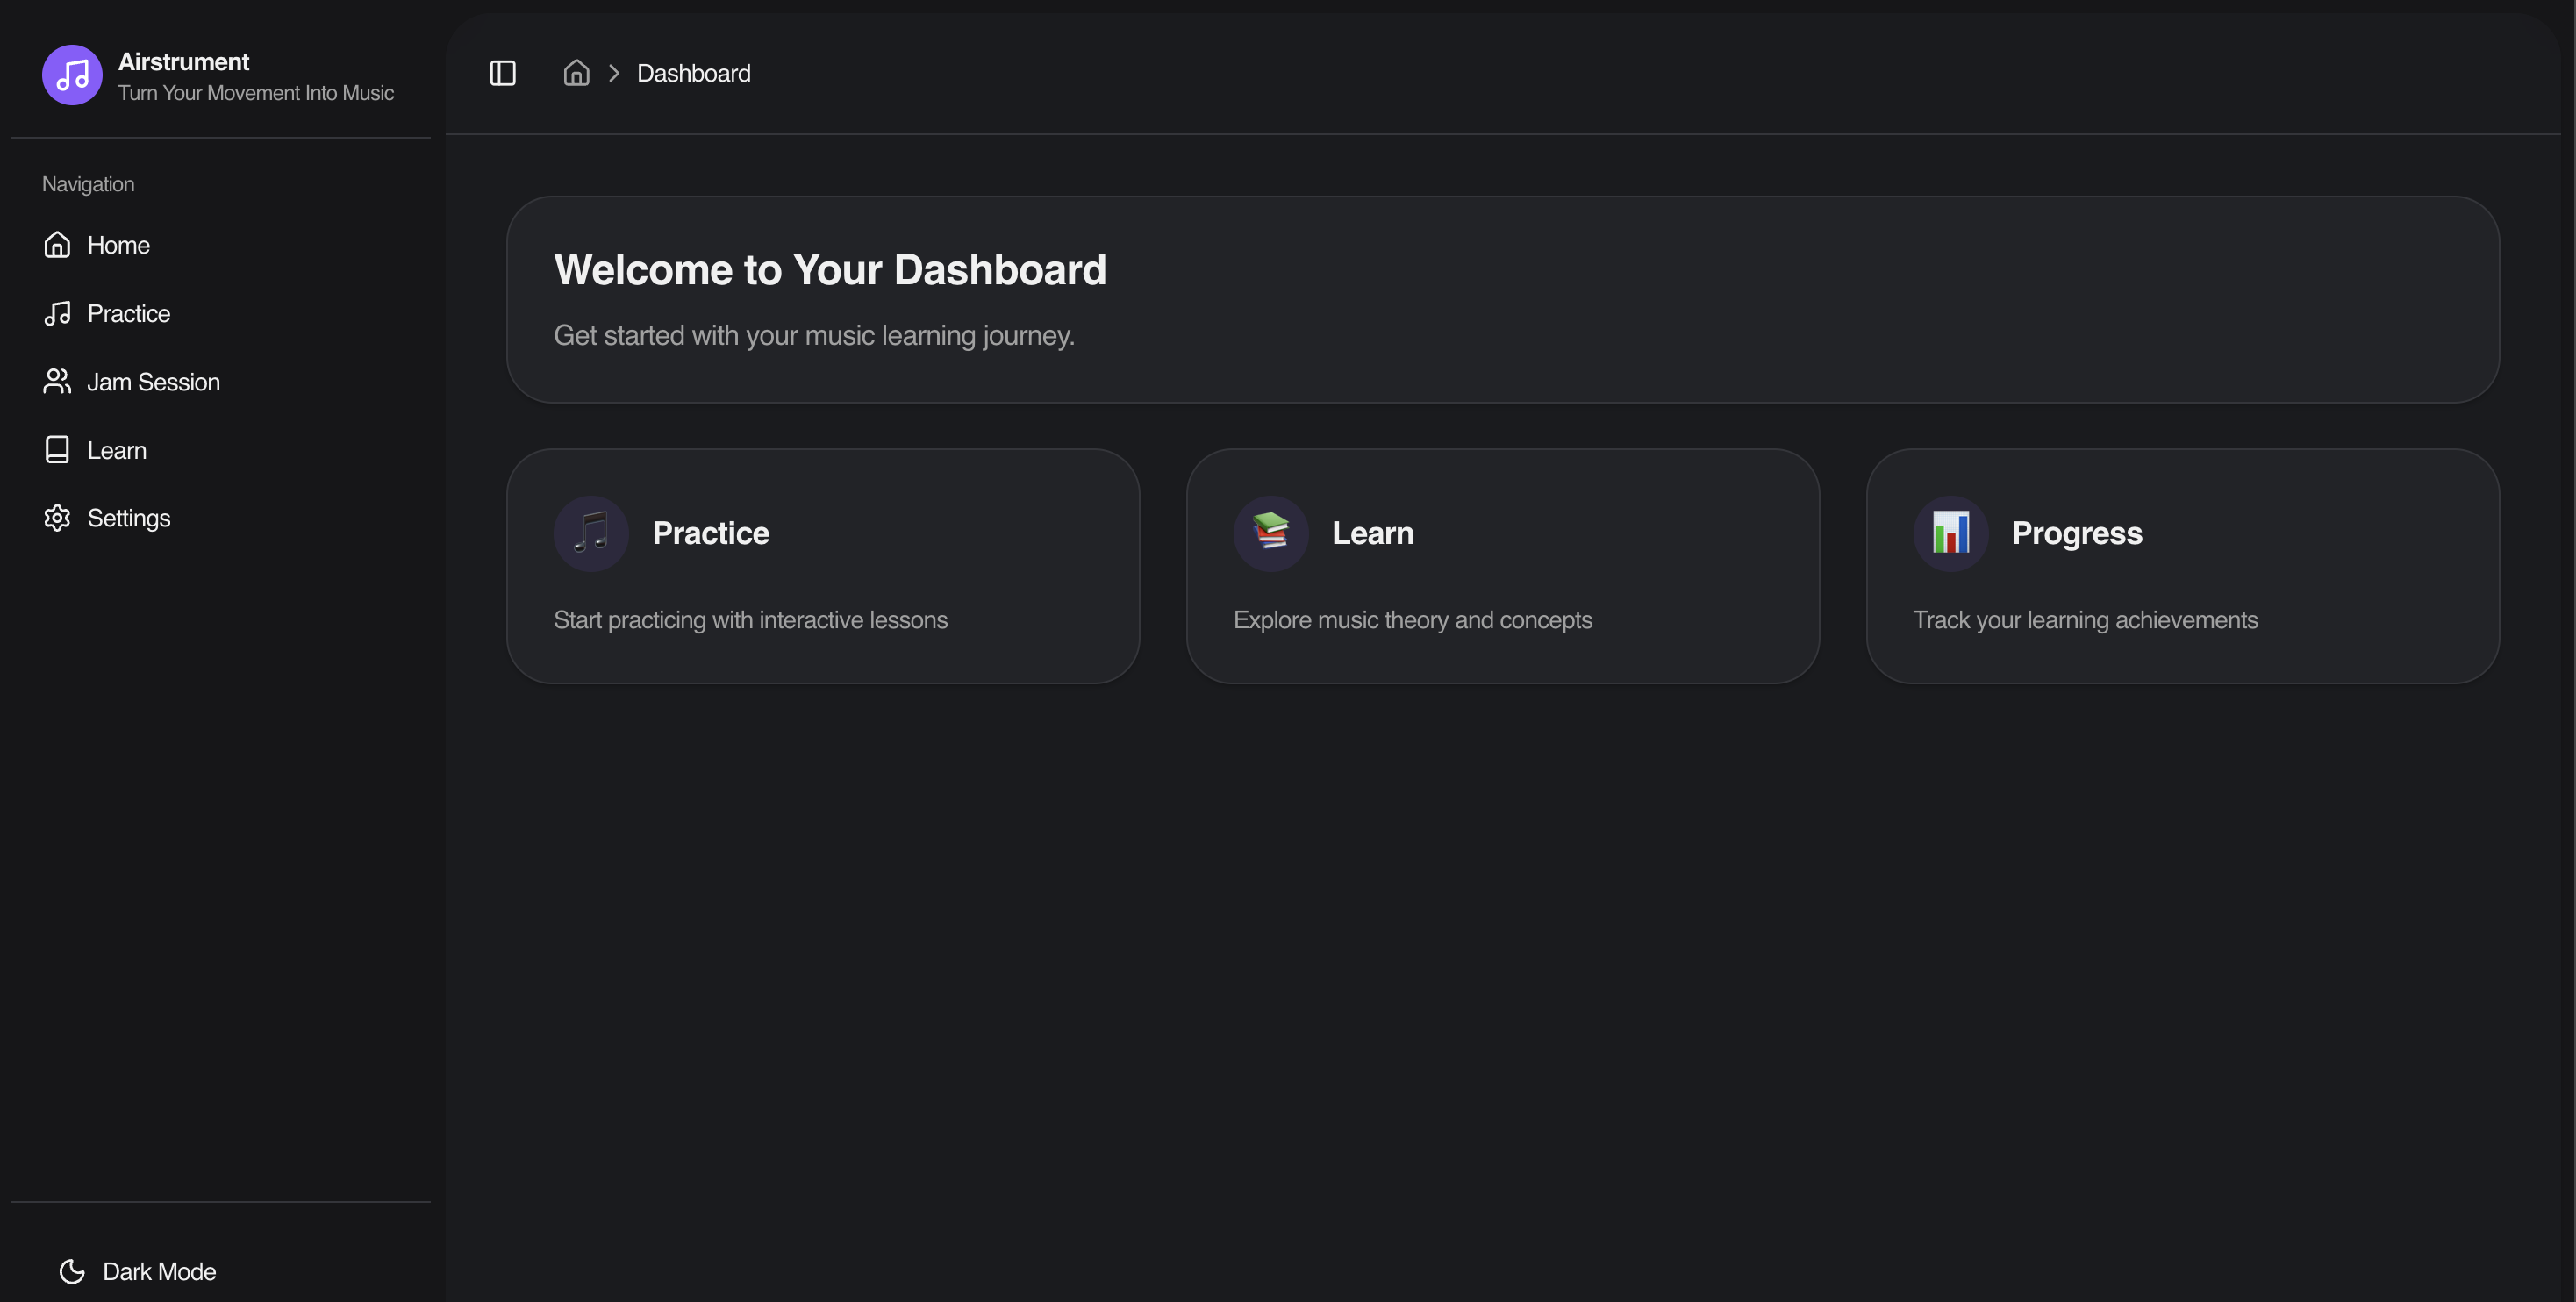The width and height of the screenshot is (2576, 1302).
Task: Click the home breadcrumb icon
Action: coord(576,73)
